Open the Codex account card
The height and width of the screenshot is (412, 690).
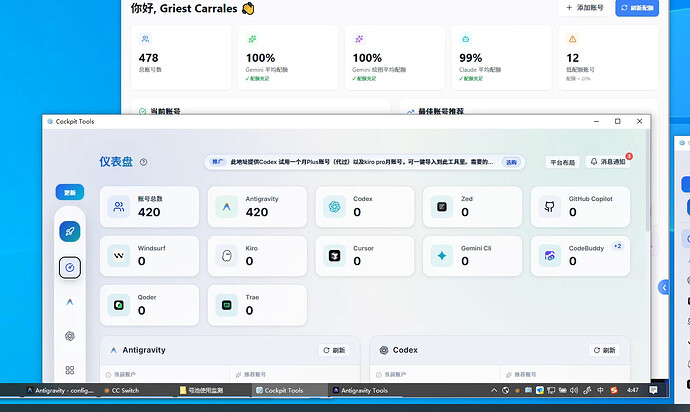(x=365, y=207)
